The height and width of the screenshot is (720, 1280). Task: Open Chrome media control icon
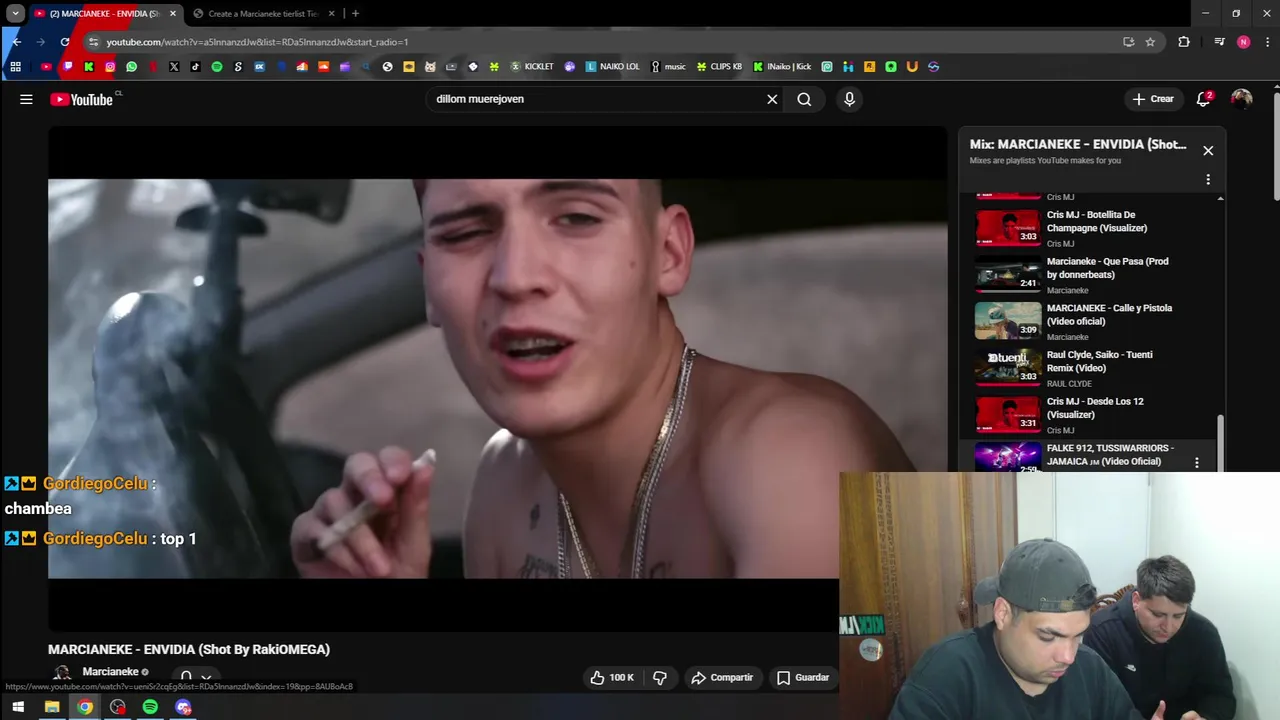click(1219, 42)
